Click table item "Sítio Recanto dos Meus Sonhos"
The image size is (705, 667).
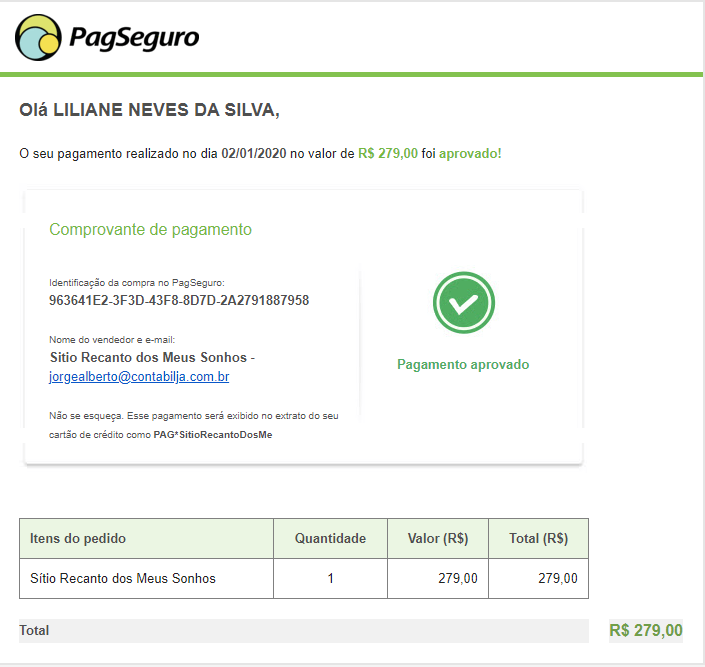pyautogui.click(x=123, y=578)
